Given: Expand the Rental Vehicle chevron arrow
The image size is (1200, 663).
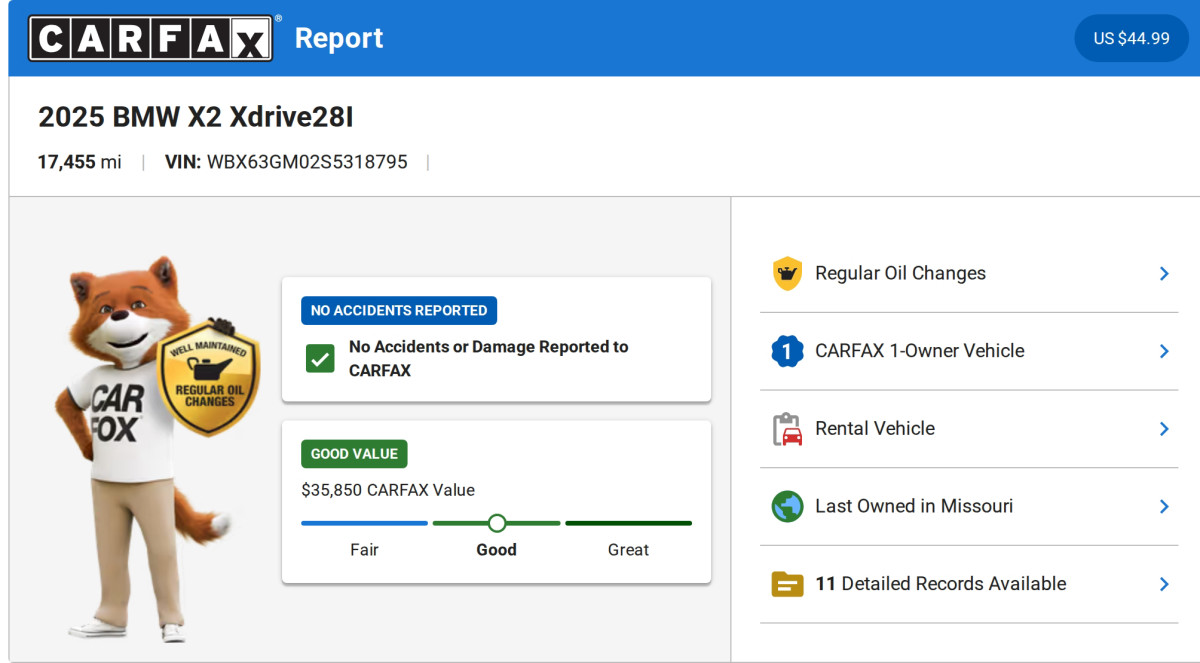Looking at the screenshot, I should 1164,429.
